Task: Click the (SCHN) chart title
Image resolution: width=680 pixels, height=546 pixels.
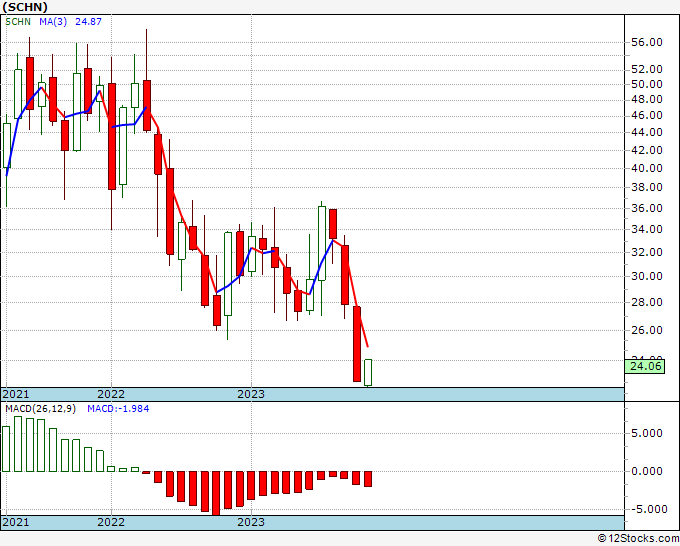Action: (25, 7)
